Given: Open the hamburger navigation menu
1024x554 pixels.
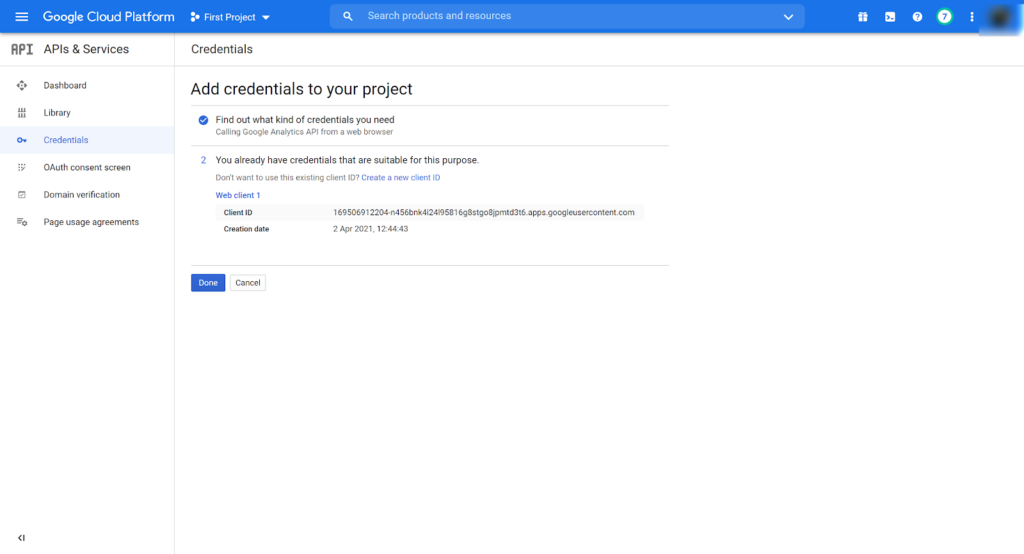Looking at the screenshot, I should tap(22, 17).
